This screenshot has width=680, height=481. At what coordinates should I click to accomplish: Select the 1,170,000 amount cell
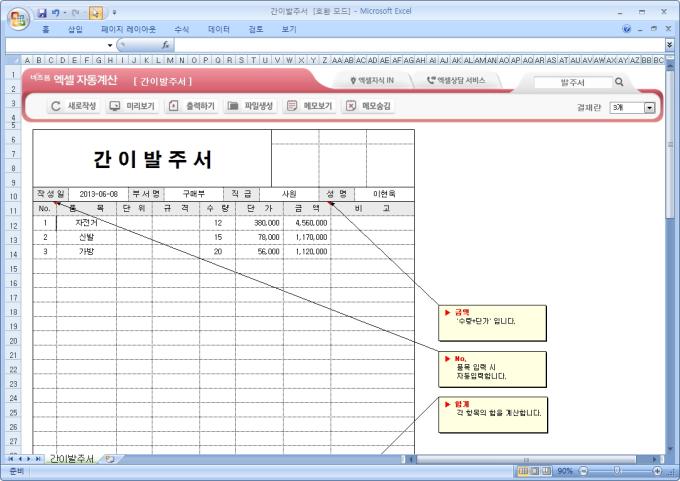307,237
